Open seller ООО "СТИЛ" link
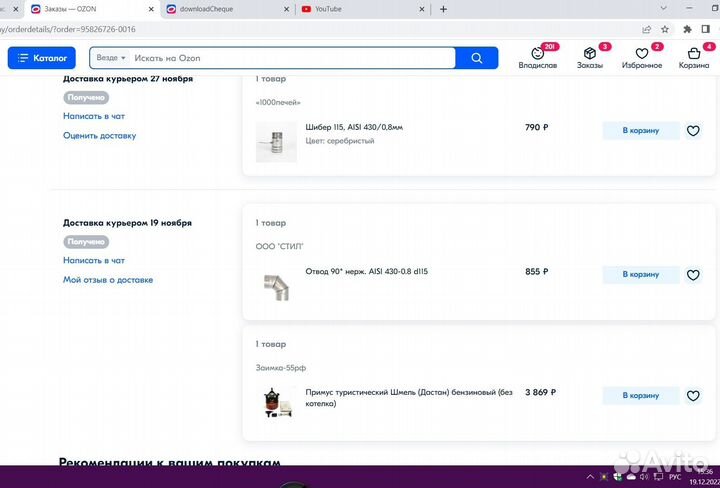 click(280, 247)
